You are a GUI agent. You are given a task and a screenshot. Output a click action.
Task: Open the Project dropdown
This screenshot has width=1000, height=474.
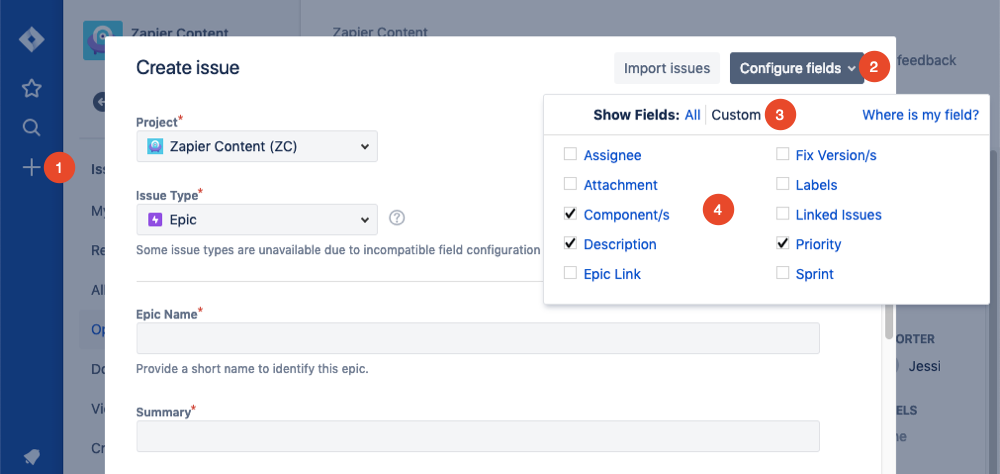click(257, 146)
